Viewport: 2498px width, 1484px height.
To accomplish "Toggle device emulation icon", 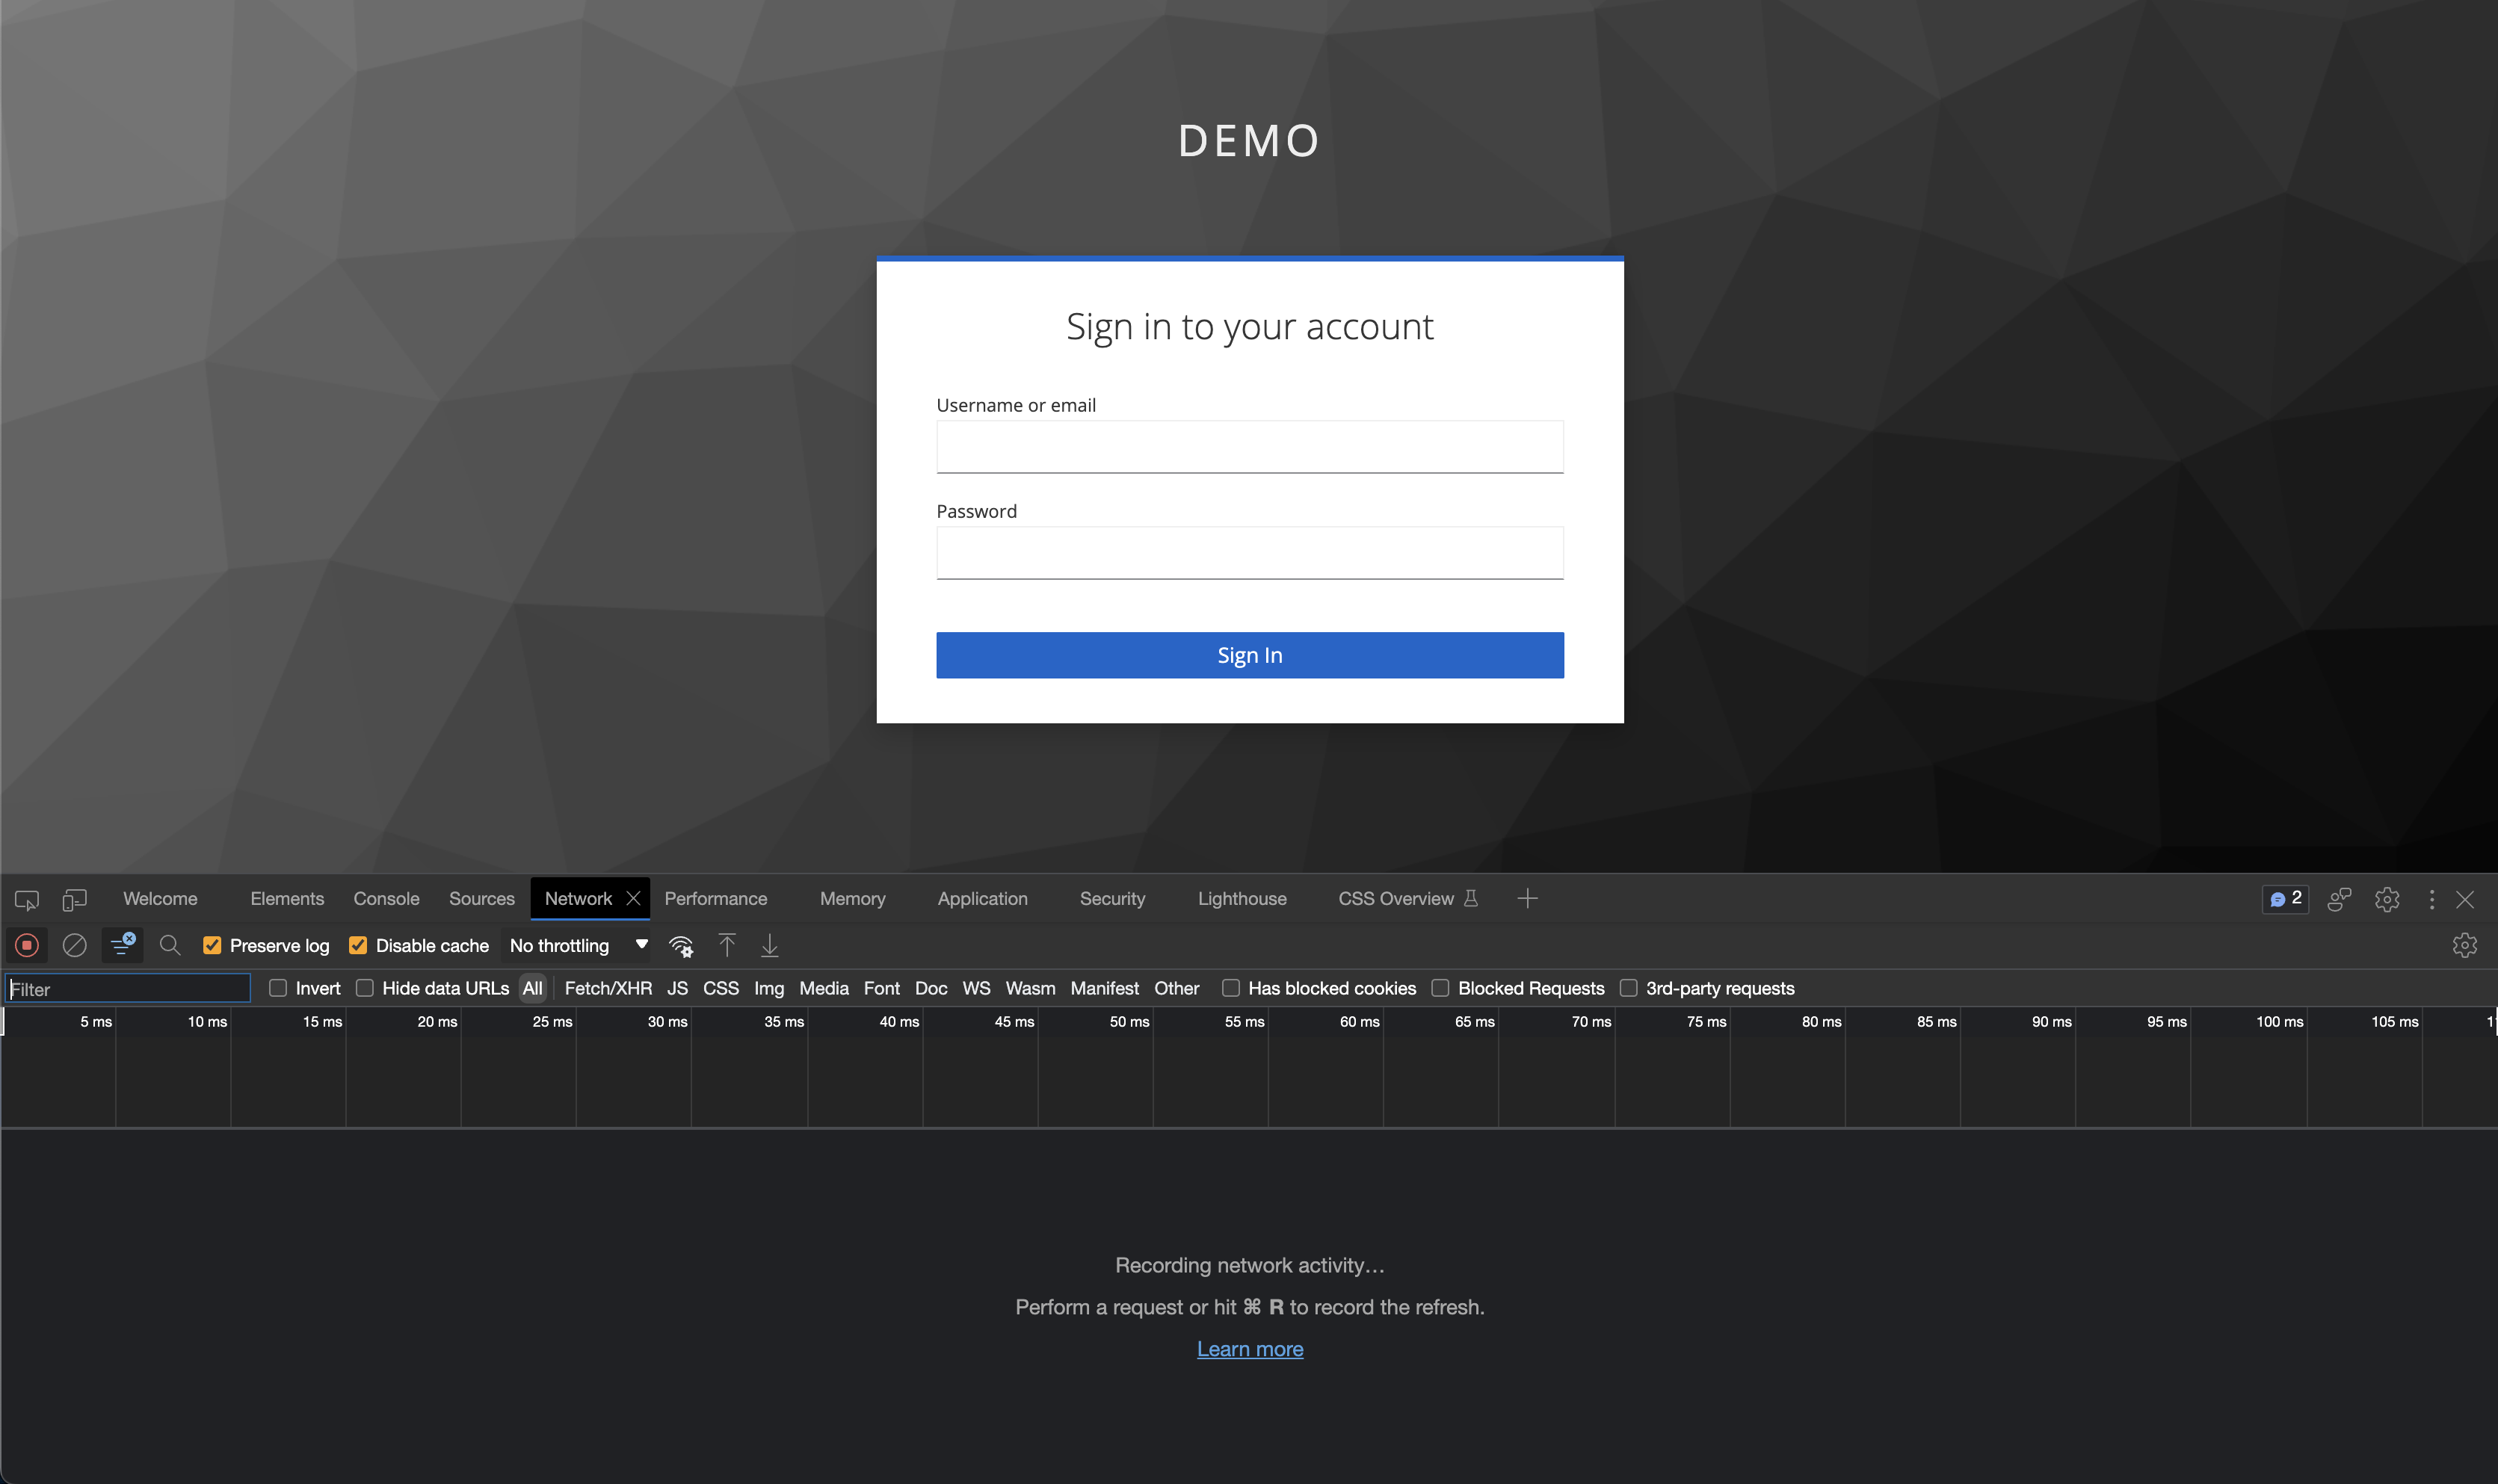I will click(74, 899).
